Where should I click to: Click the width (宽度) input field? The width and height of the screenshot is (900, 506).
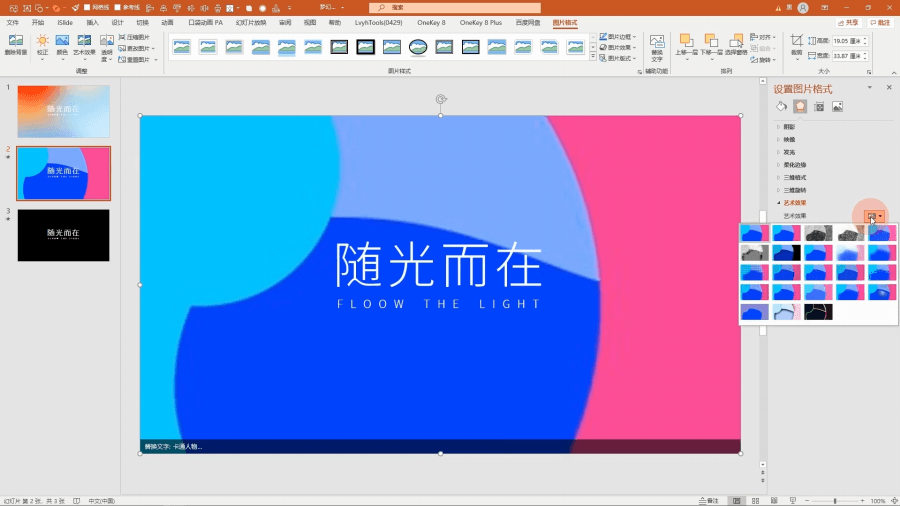849,56
